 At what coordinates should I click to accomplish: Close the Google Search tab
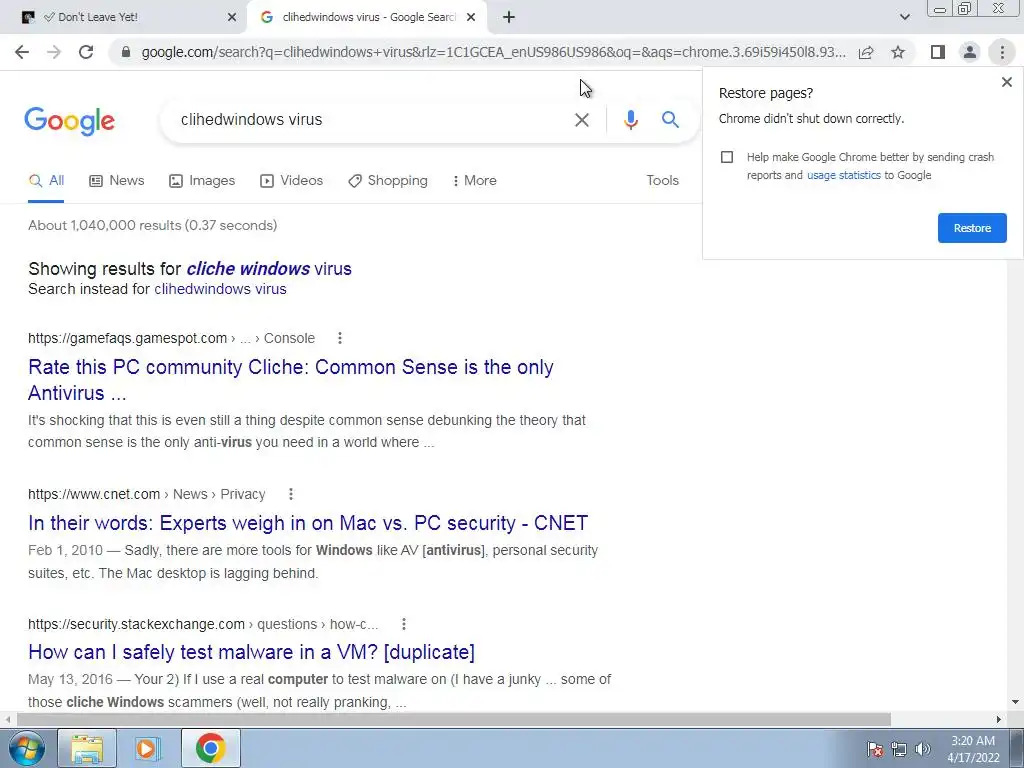471,18
